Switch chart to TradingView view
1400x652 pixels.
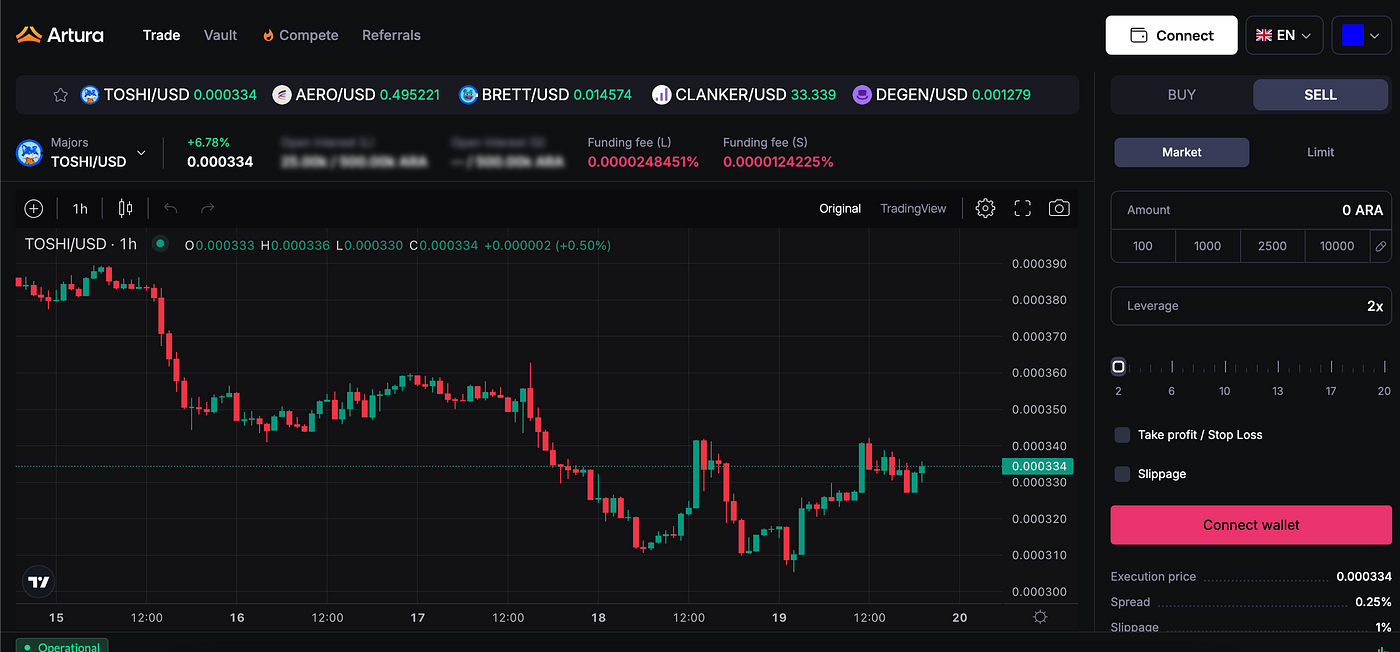pyautogui.click(x=913, y=208)
